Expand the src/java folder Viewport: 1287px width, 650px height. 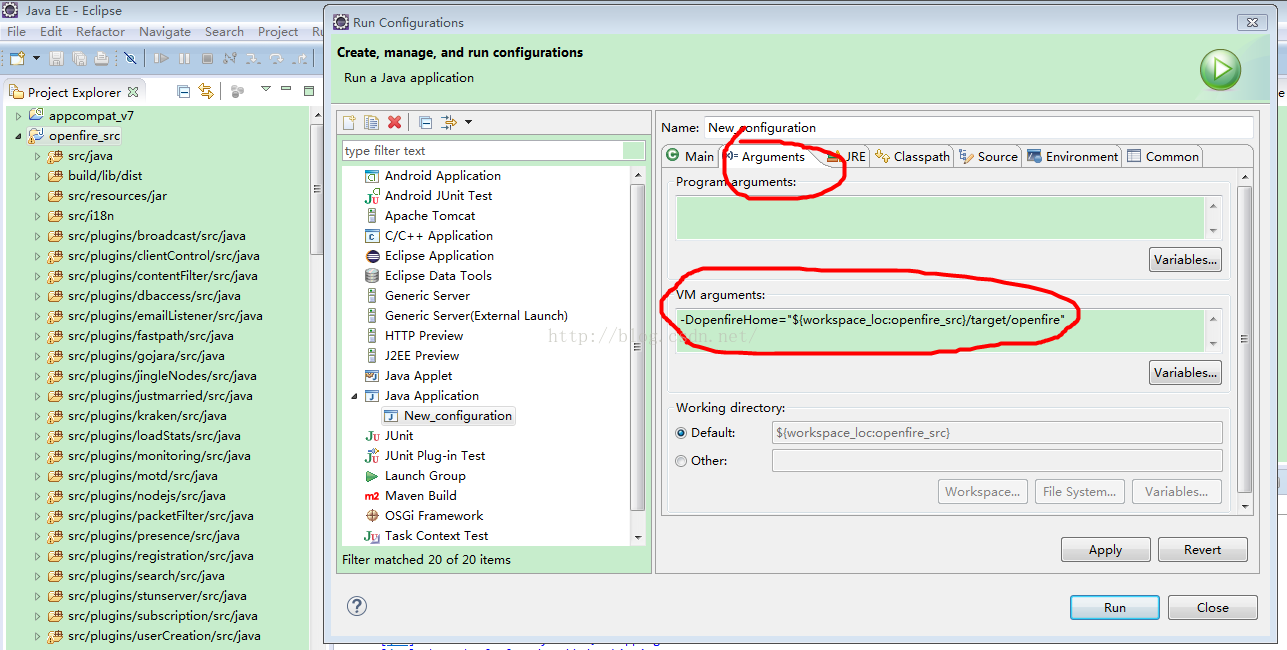[38, 156]
